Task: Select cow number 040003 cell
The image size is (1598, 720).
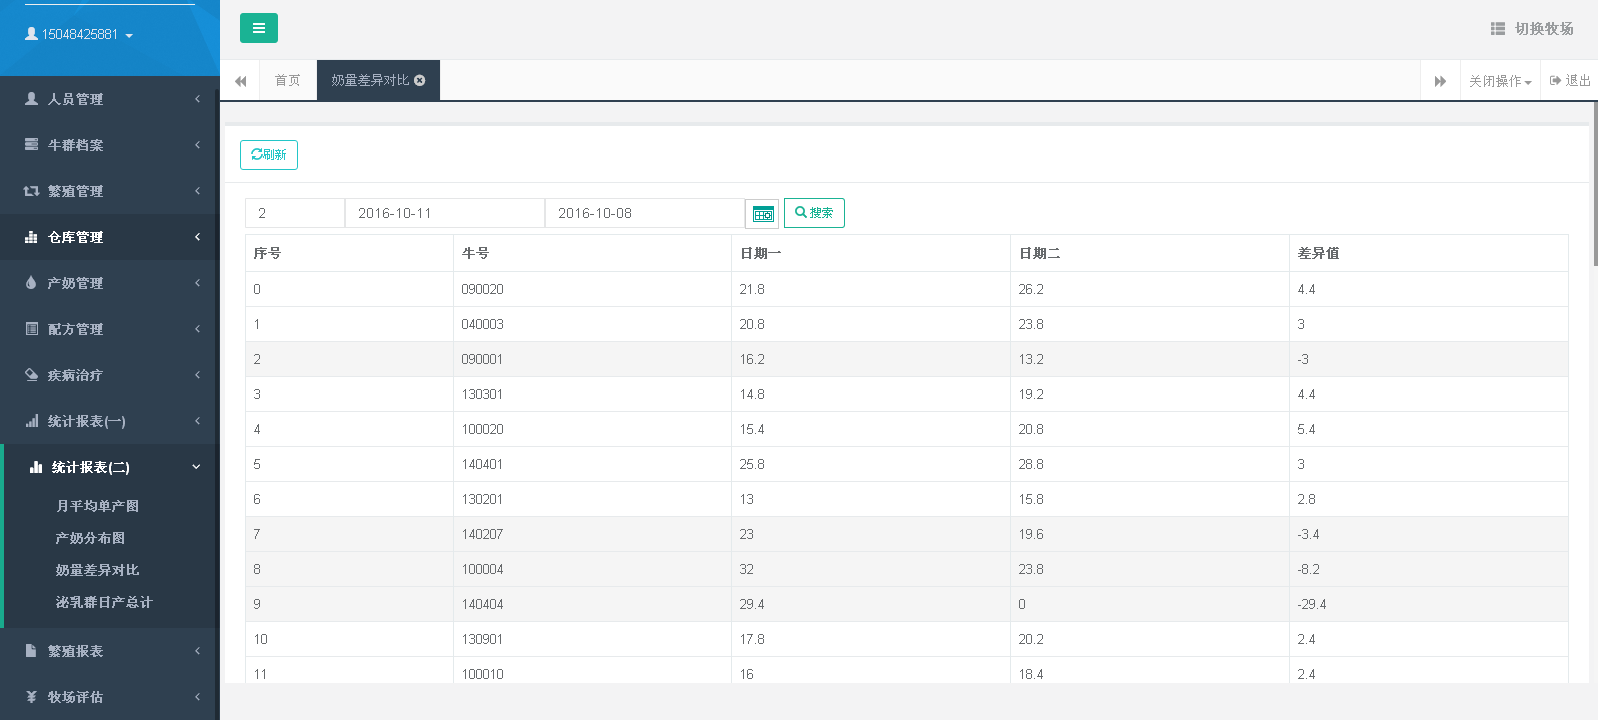Action: (592, 324)
